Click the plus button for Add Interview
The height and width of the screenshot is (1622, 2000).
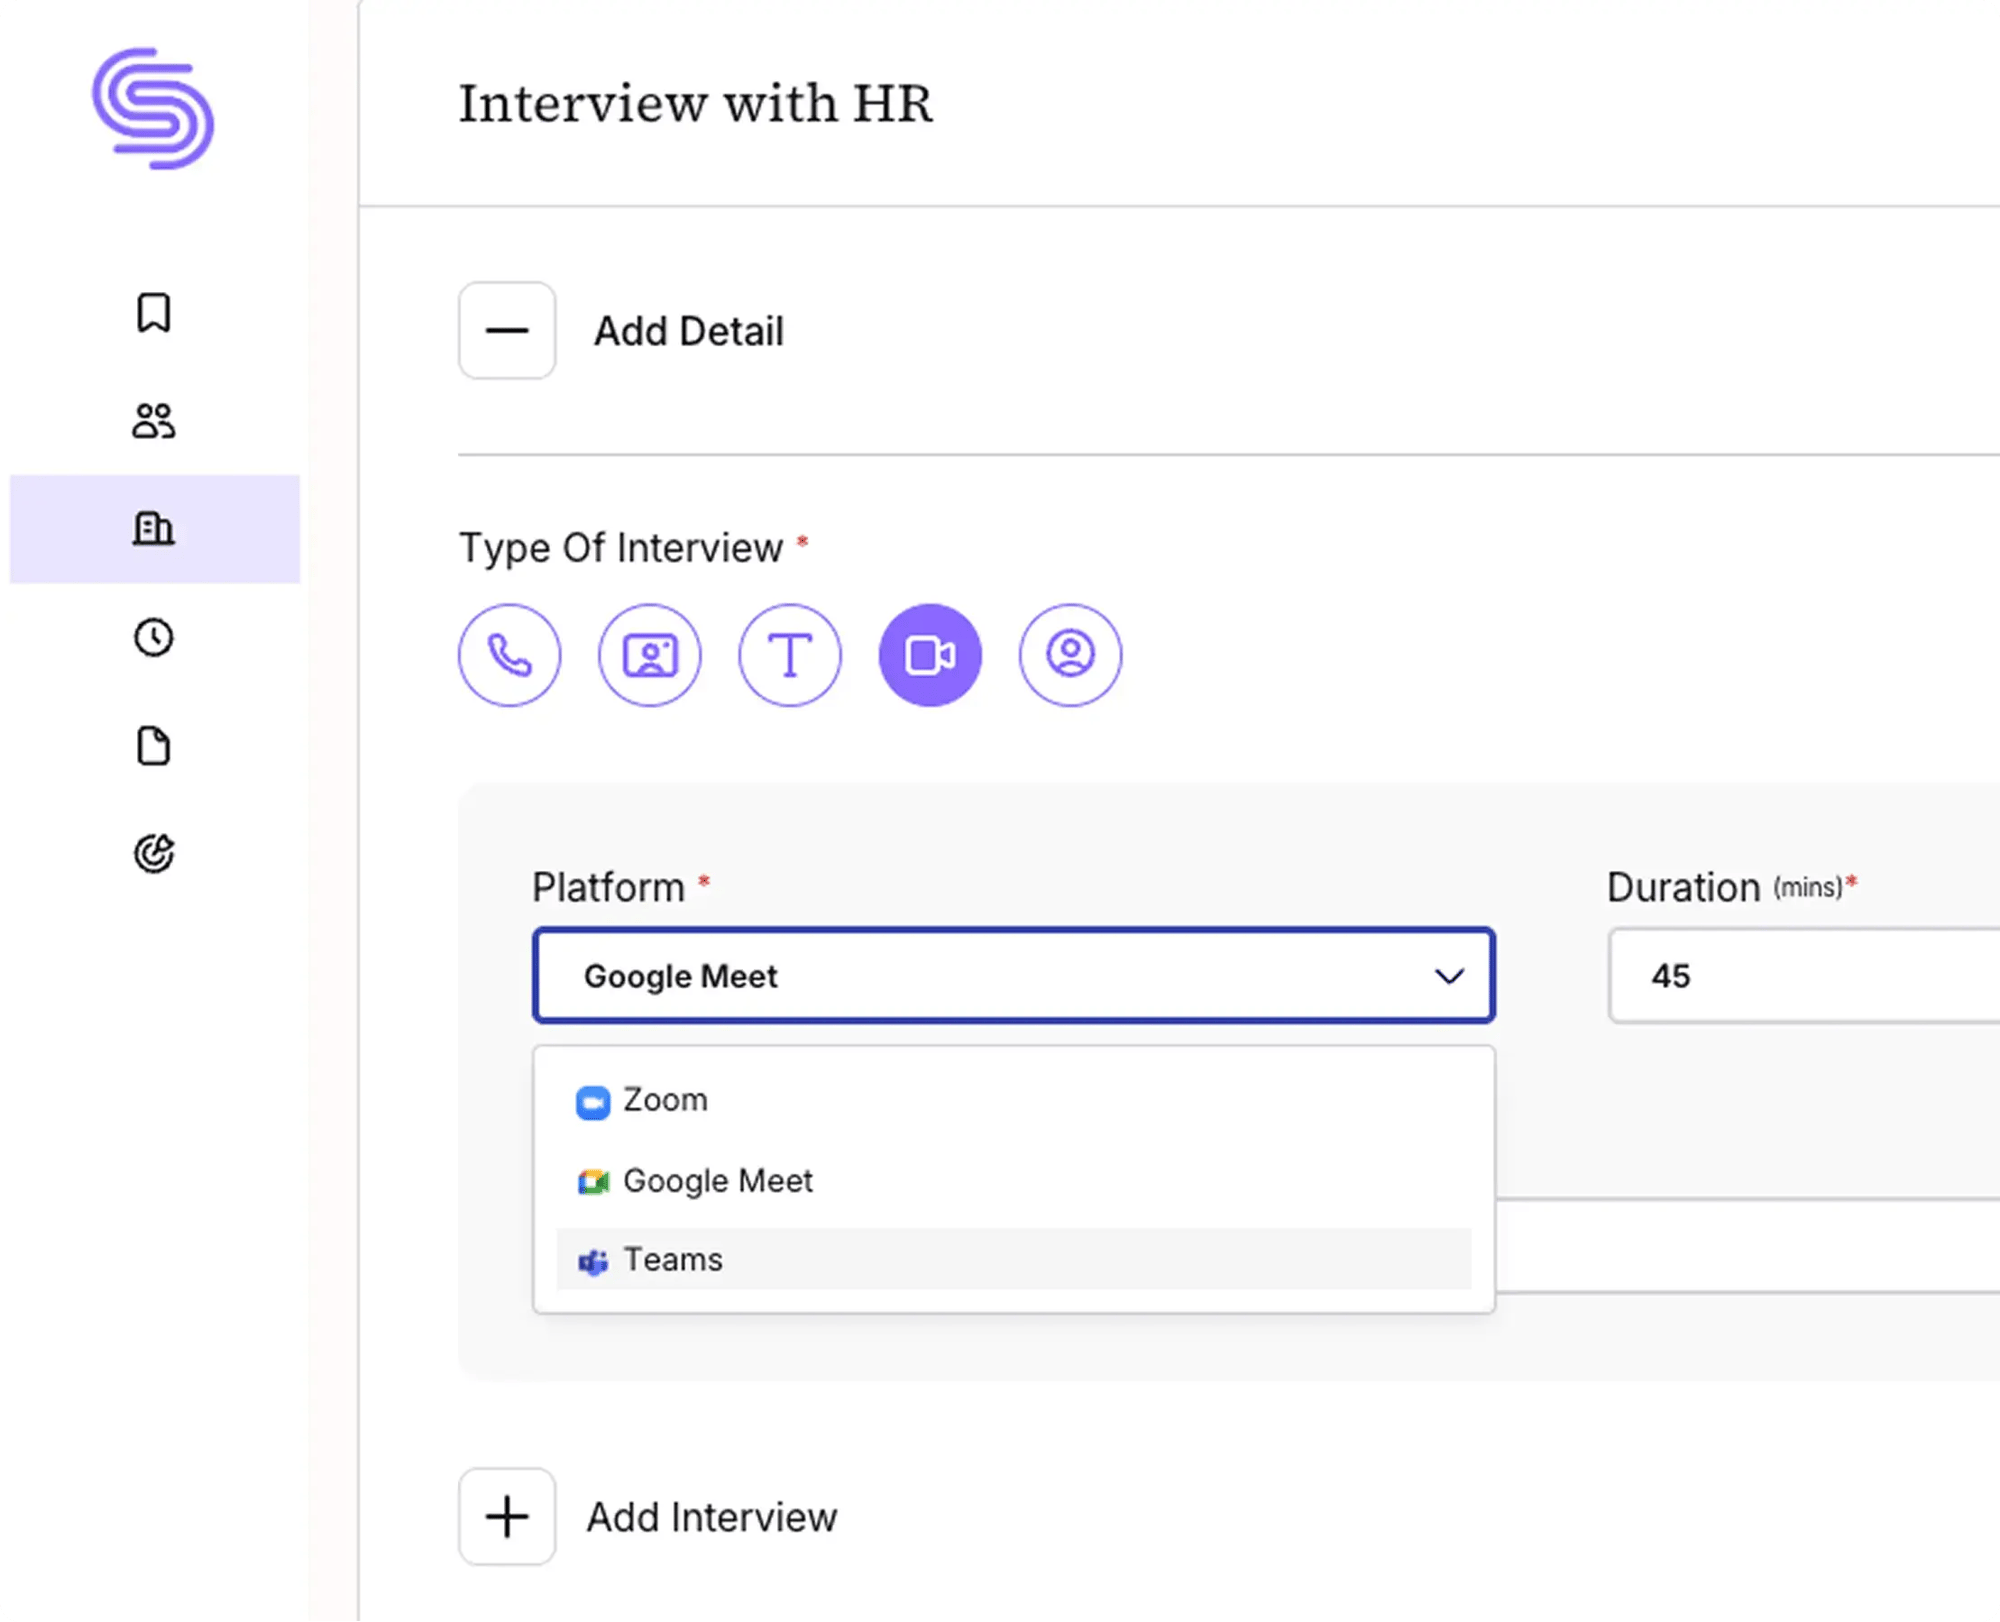507,1516
